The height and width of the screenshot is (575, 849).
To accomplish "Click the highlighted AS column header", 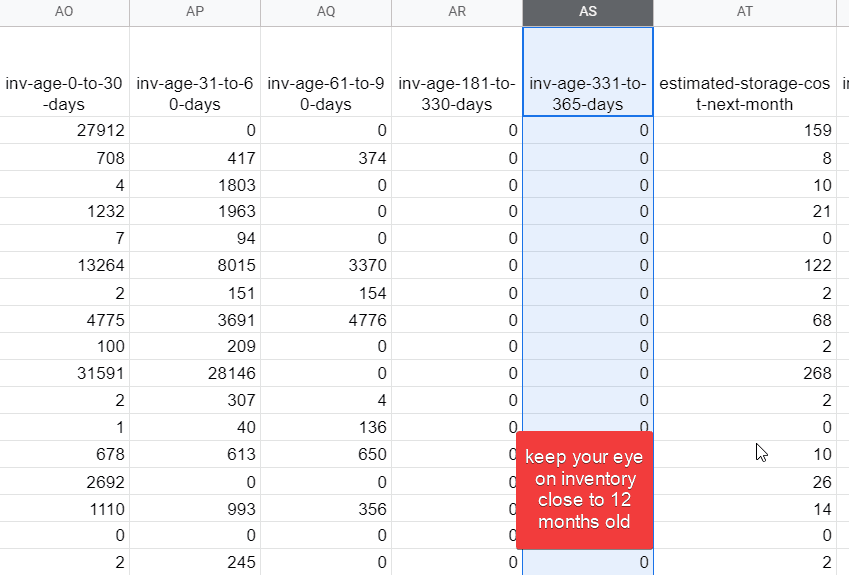I will (x=588, y=13).
